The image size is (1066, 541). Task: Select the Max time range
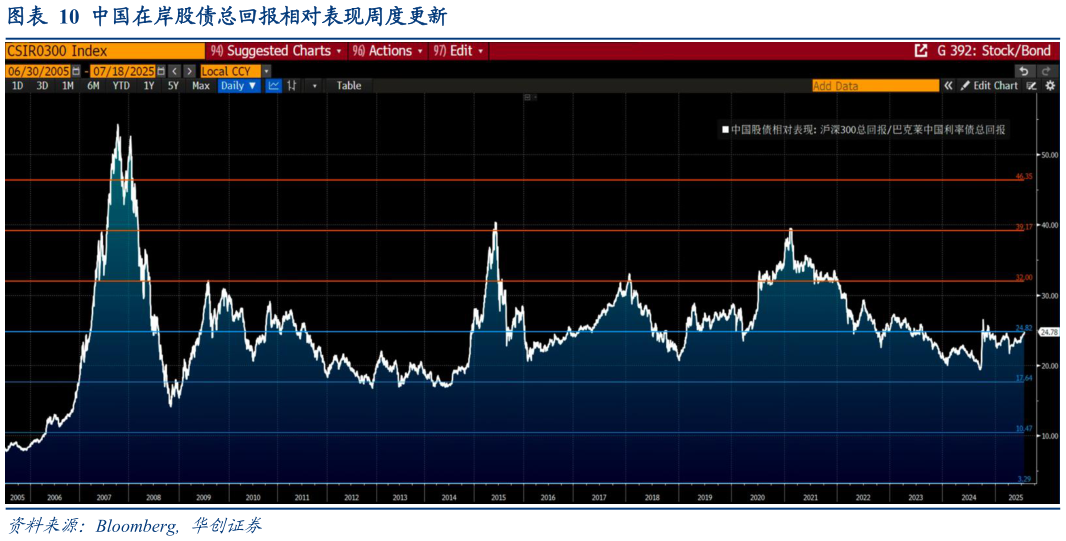coord(201,86)
